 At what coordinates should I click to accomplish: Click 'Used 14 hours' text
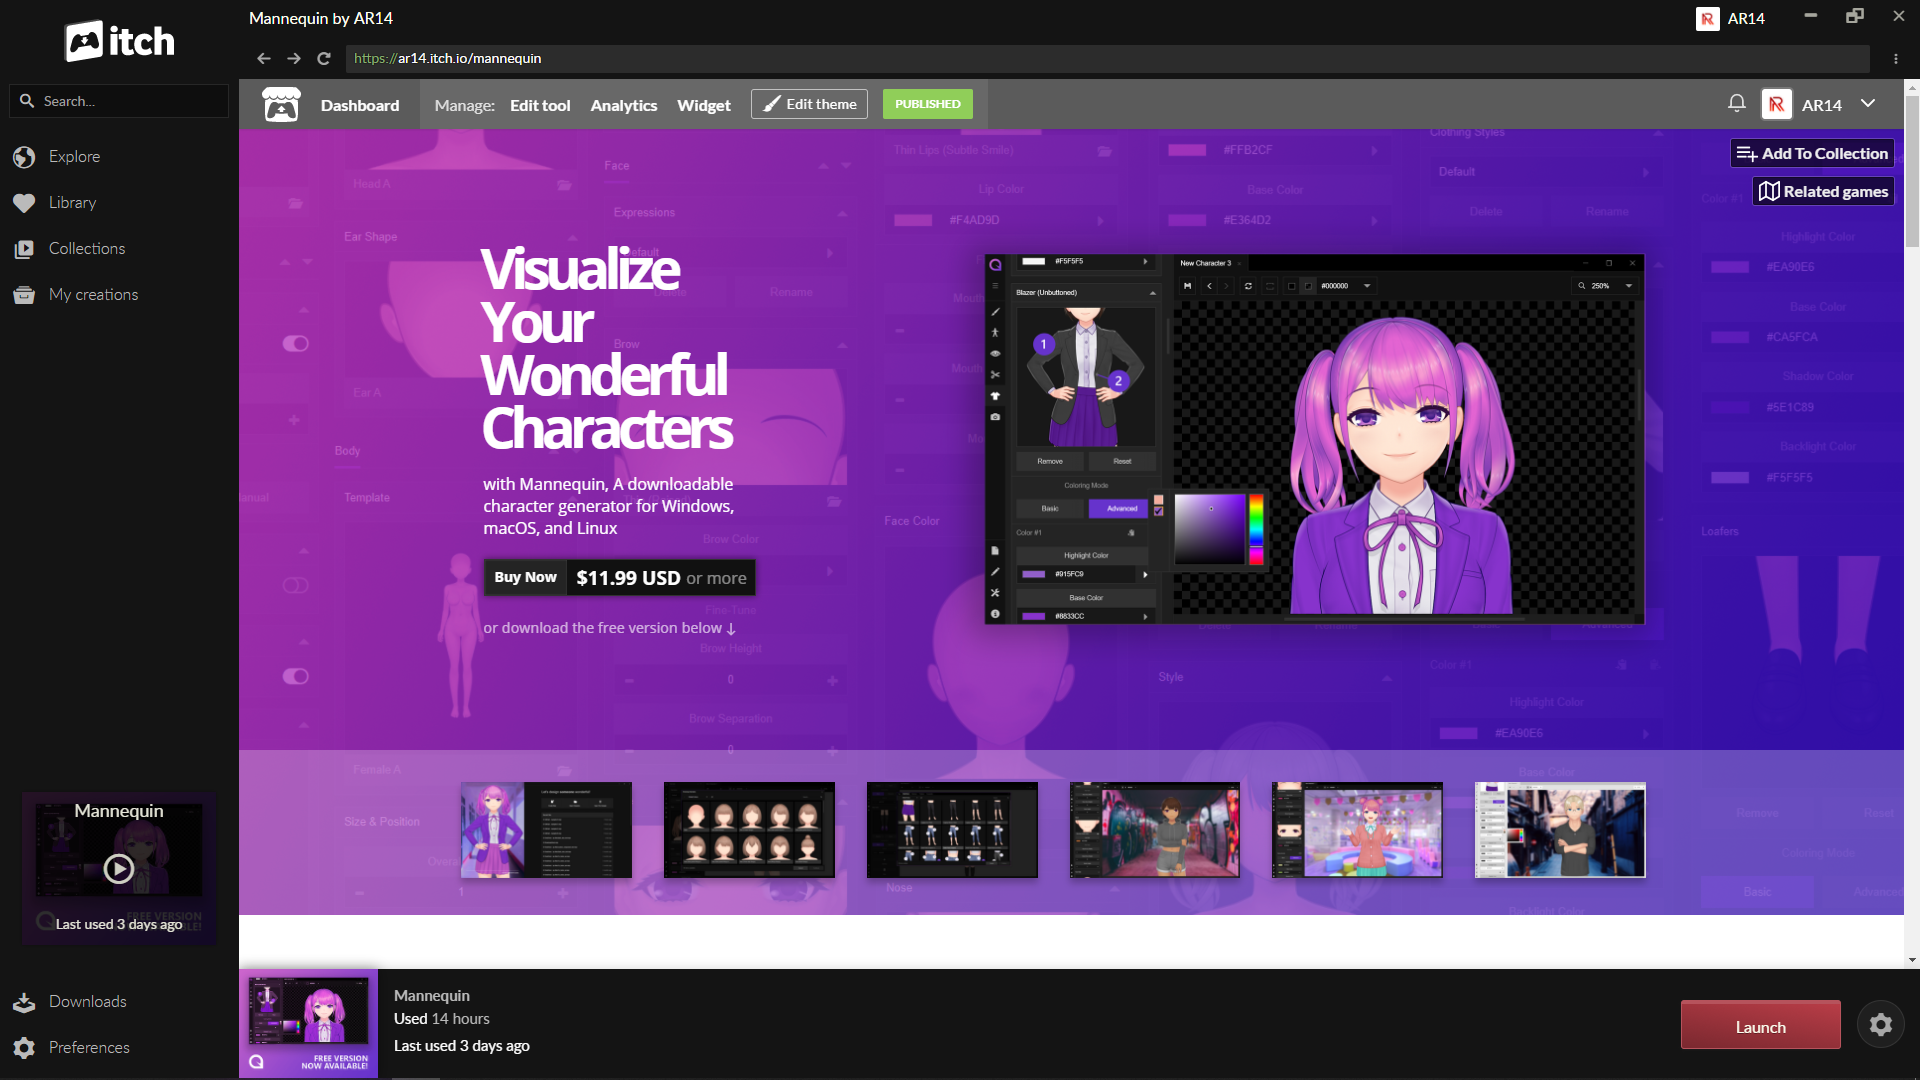click(442, 1019)
